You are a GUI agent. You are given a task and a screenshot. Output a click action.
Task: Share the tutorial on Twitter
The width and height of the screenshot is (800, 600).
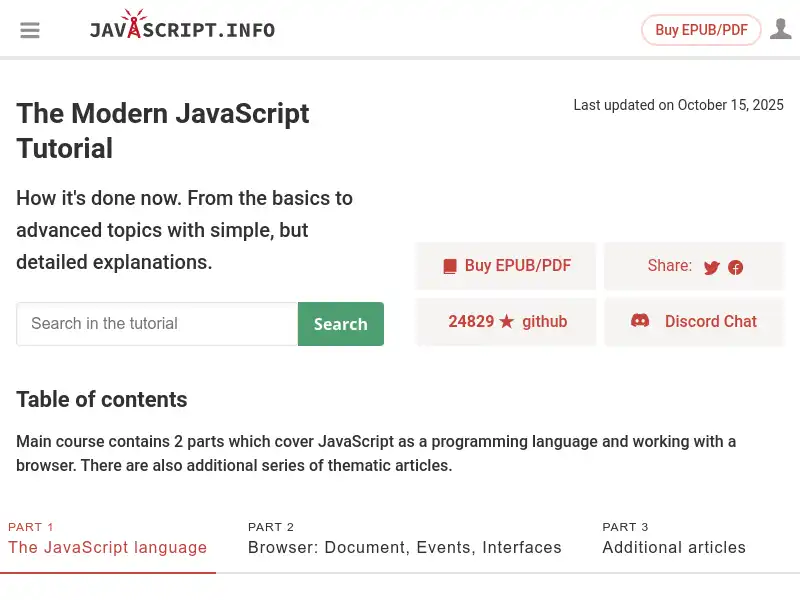711,267
